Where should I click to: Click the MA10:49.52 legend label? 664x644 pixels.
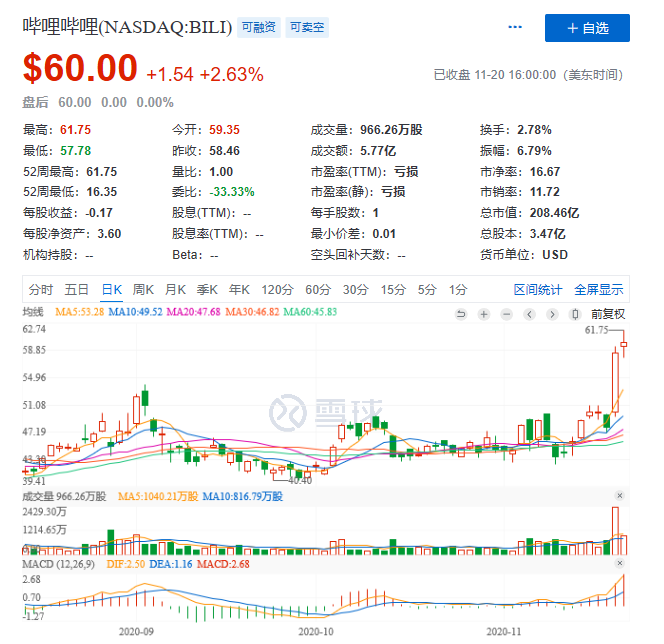(x=136, y=312)
